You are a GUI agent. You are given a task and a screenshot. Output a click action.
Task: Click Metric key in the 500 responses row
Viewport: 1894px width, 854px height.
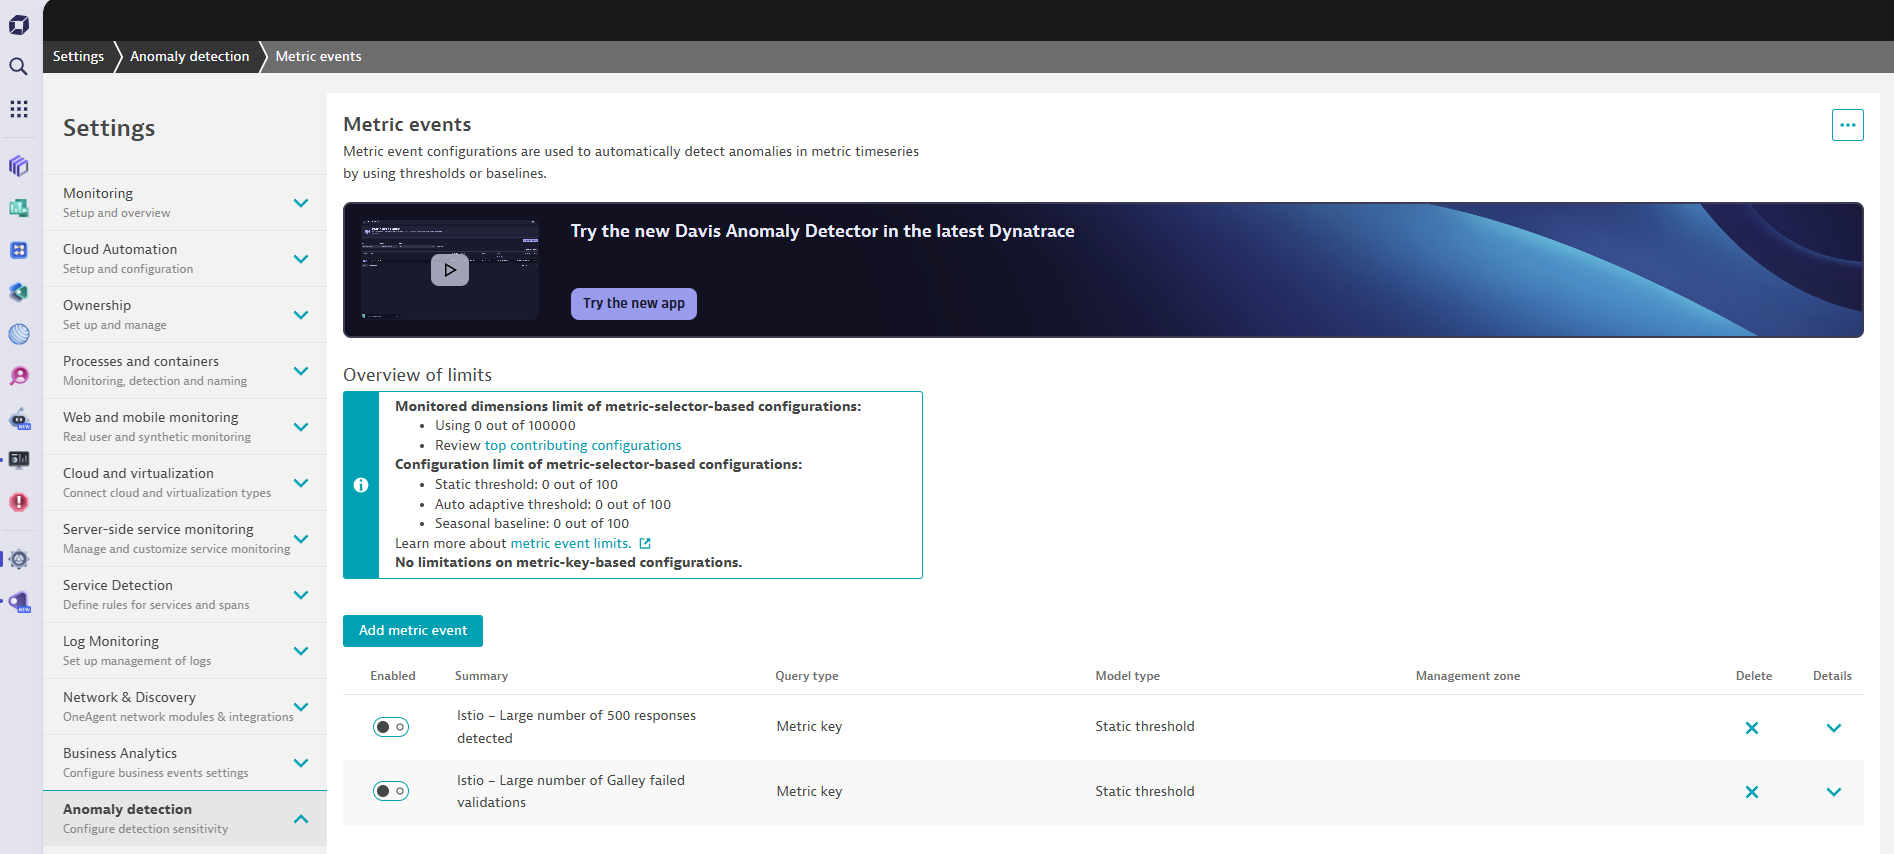click(x=809, y=727)
